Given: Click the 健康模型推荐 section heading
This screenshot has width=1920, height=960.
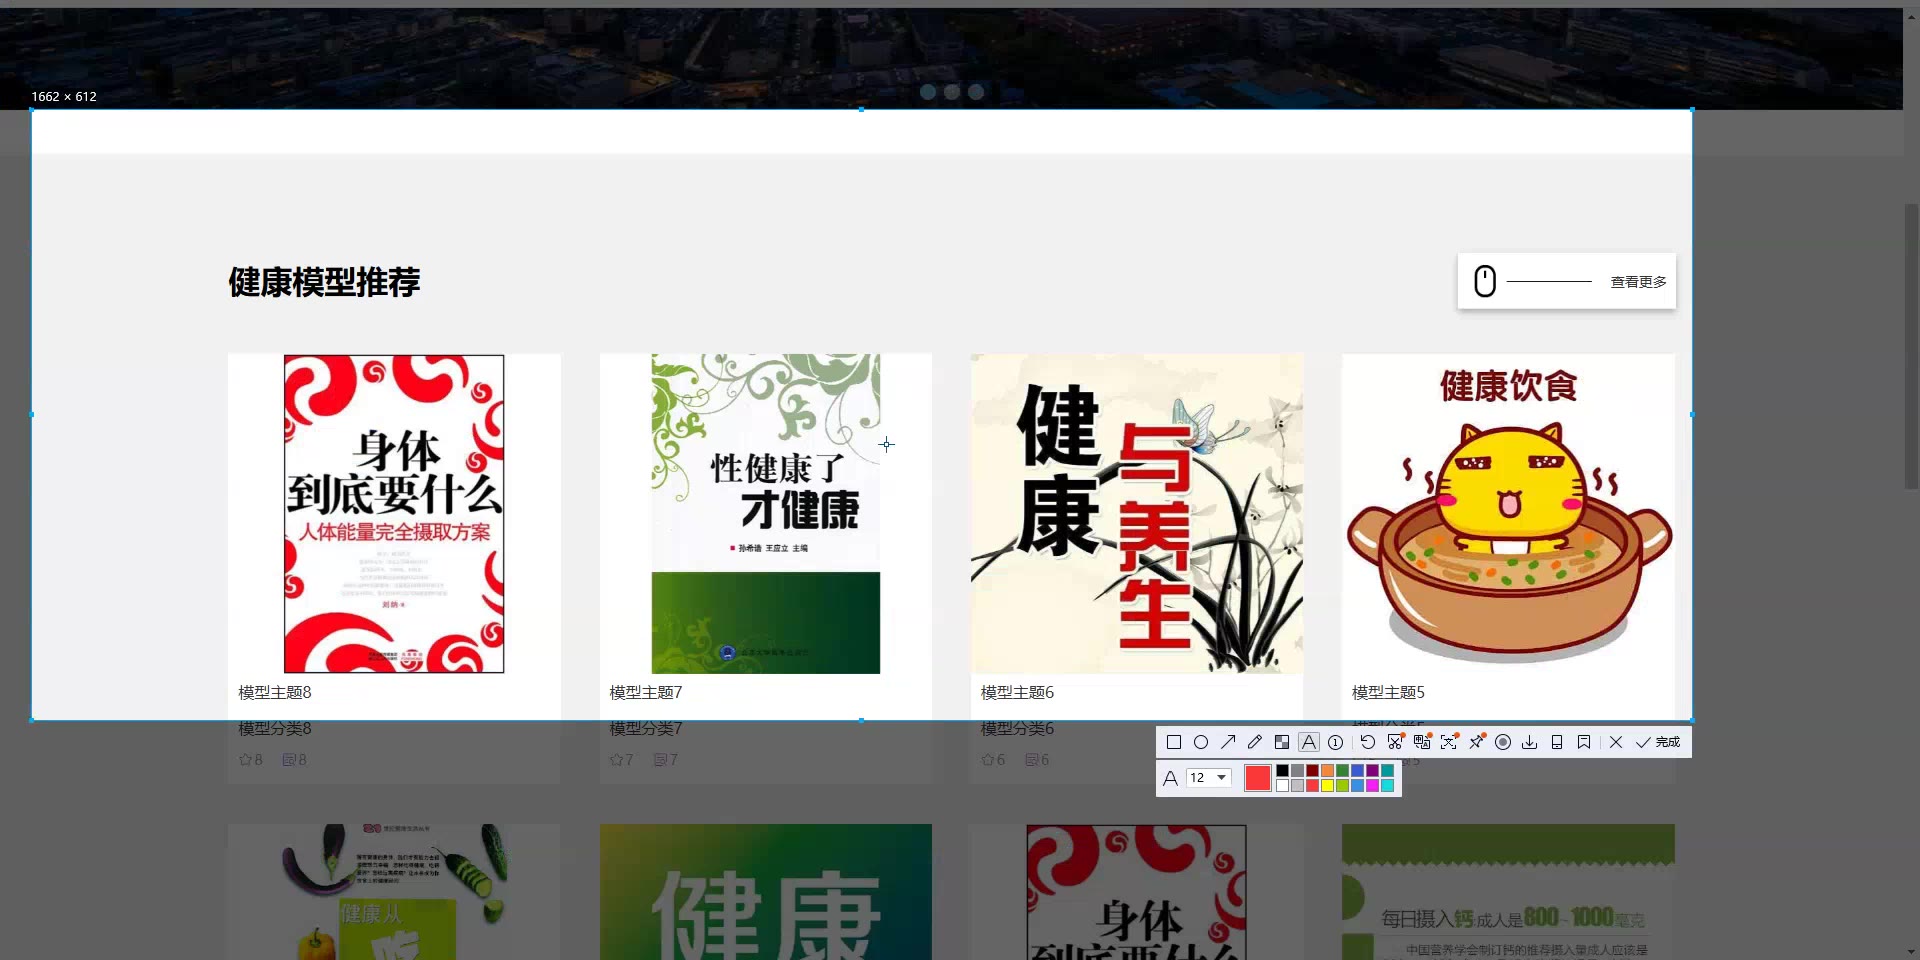Looking at the screenshot, I should 324,282.
